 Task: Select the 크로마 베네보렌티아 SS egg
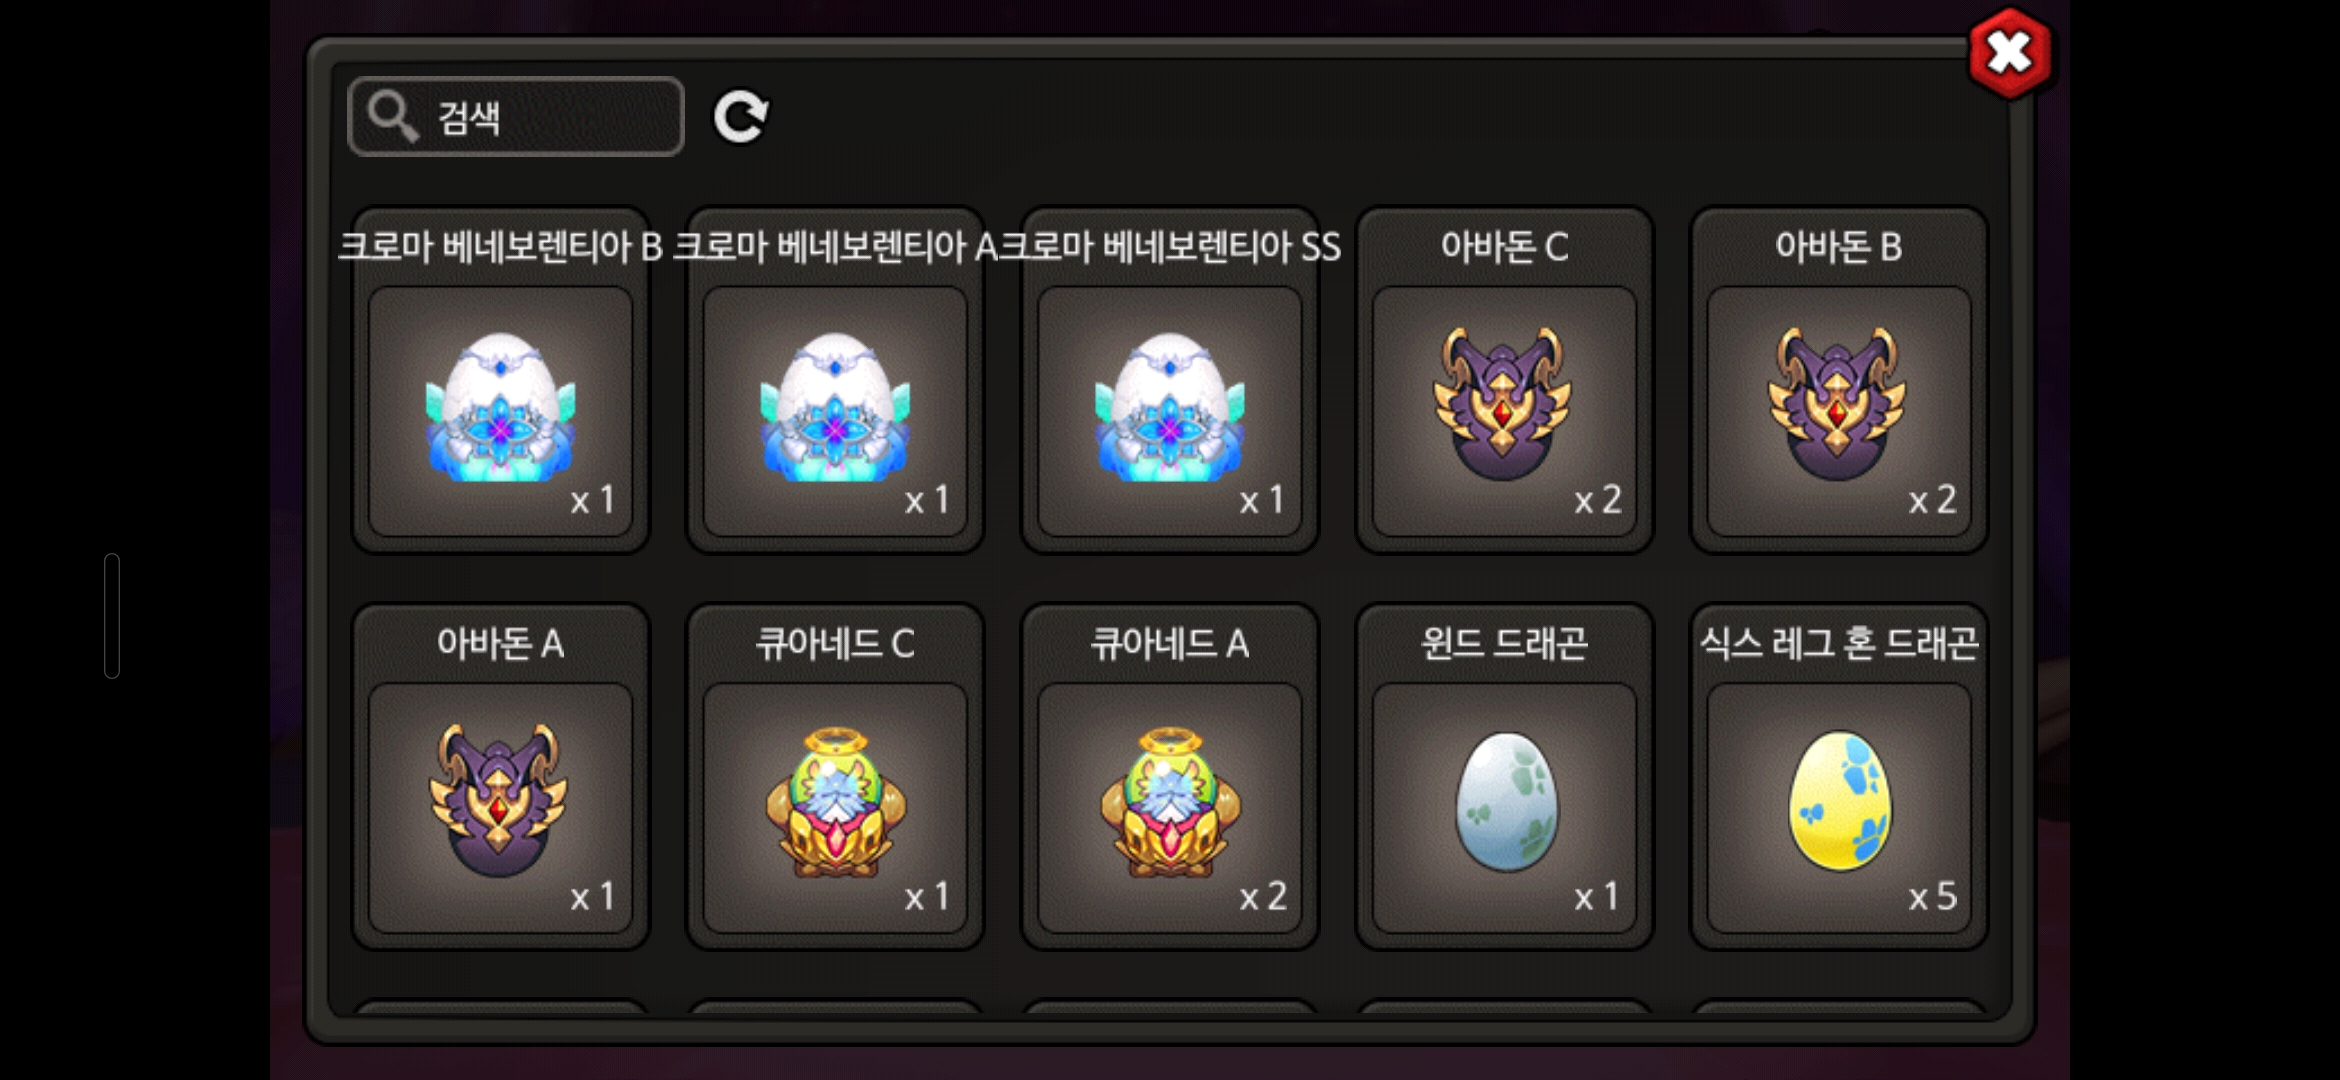pos(1170,412)
